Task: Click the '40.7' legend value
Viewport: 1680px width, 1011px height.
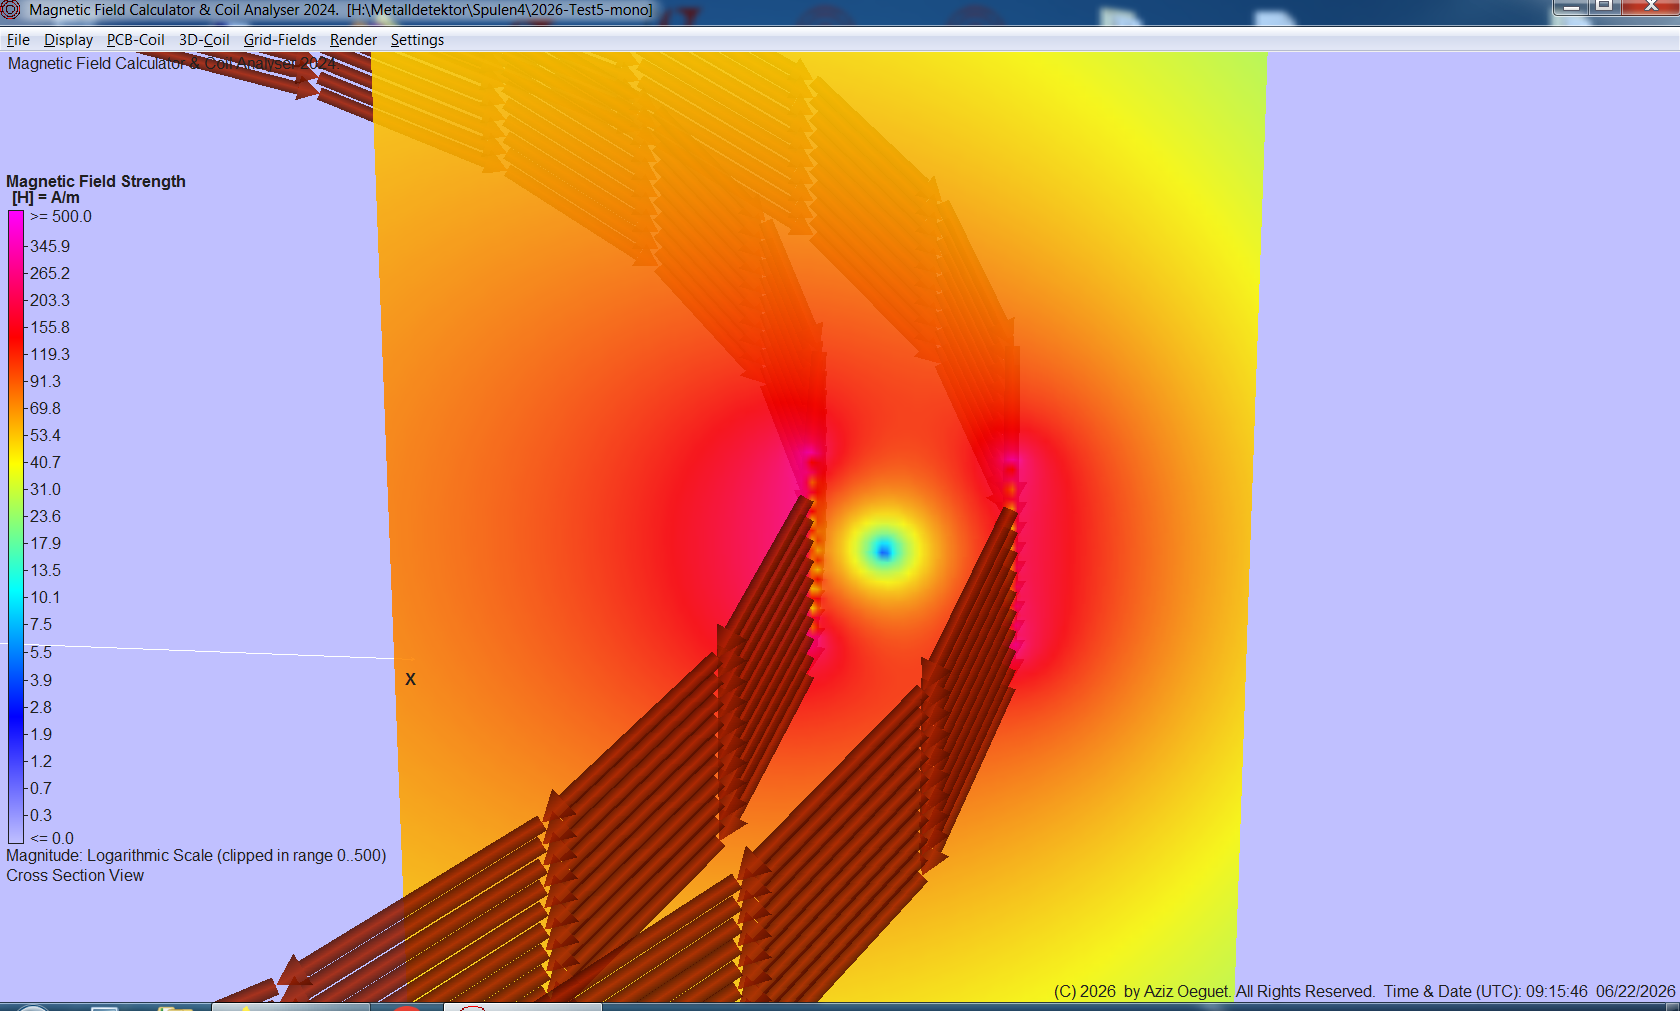Action: (45, 462)
